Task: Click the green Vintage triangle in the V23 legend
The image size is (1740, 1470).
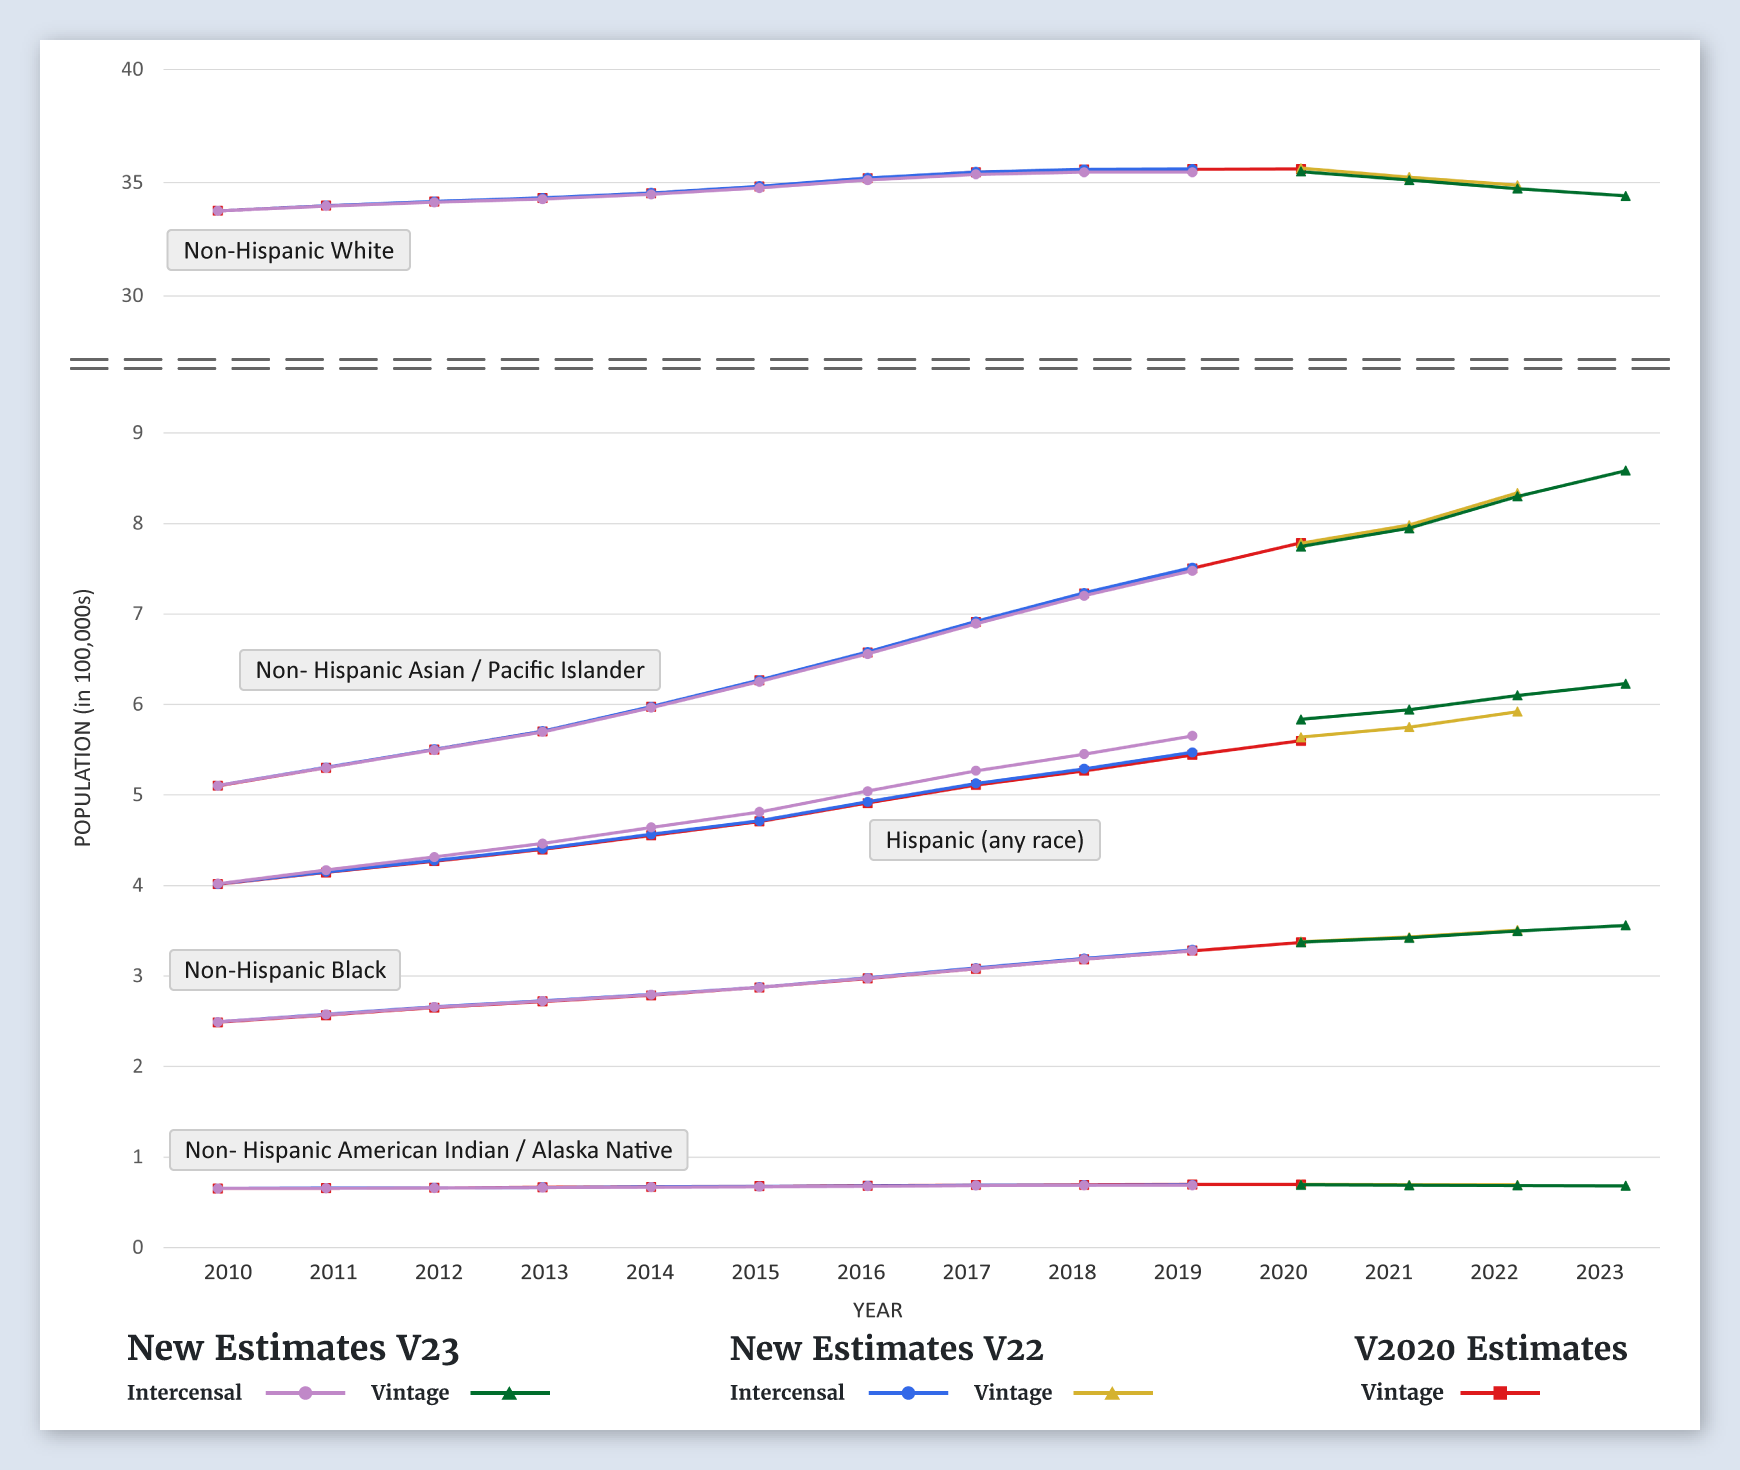Action: [x=509, y=1393]
